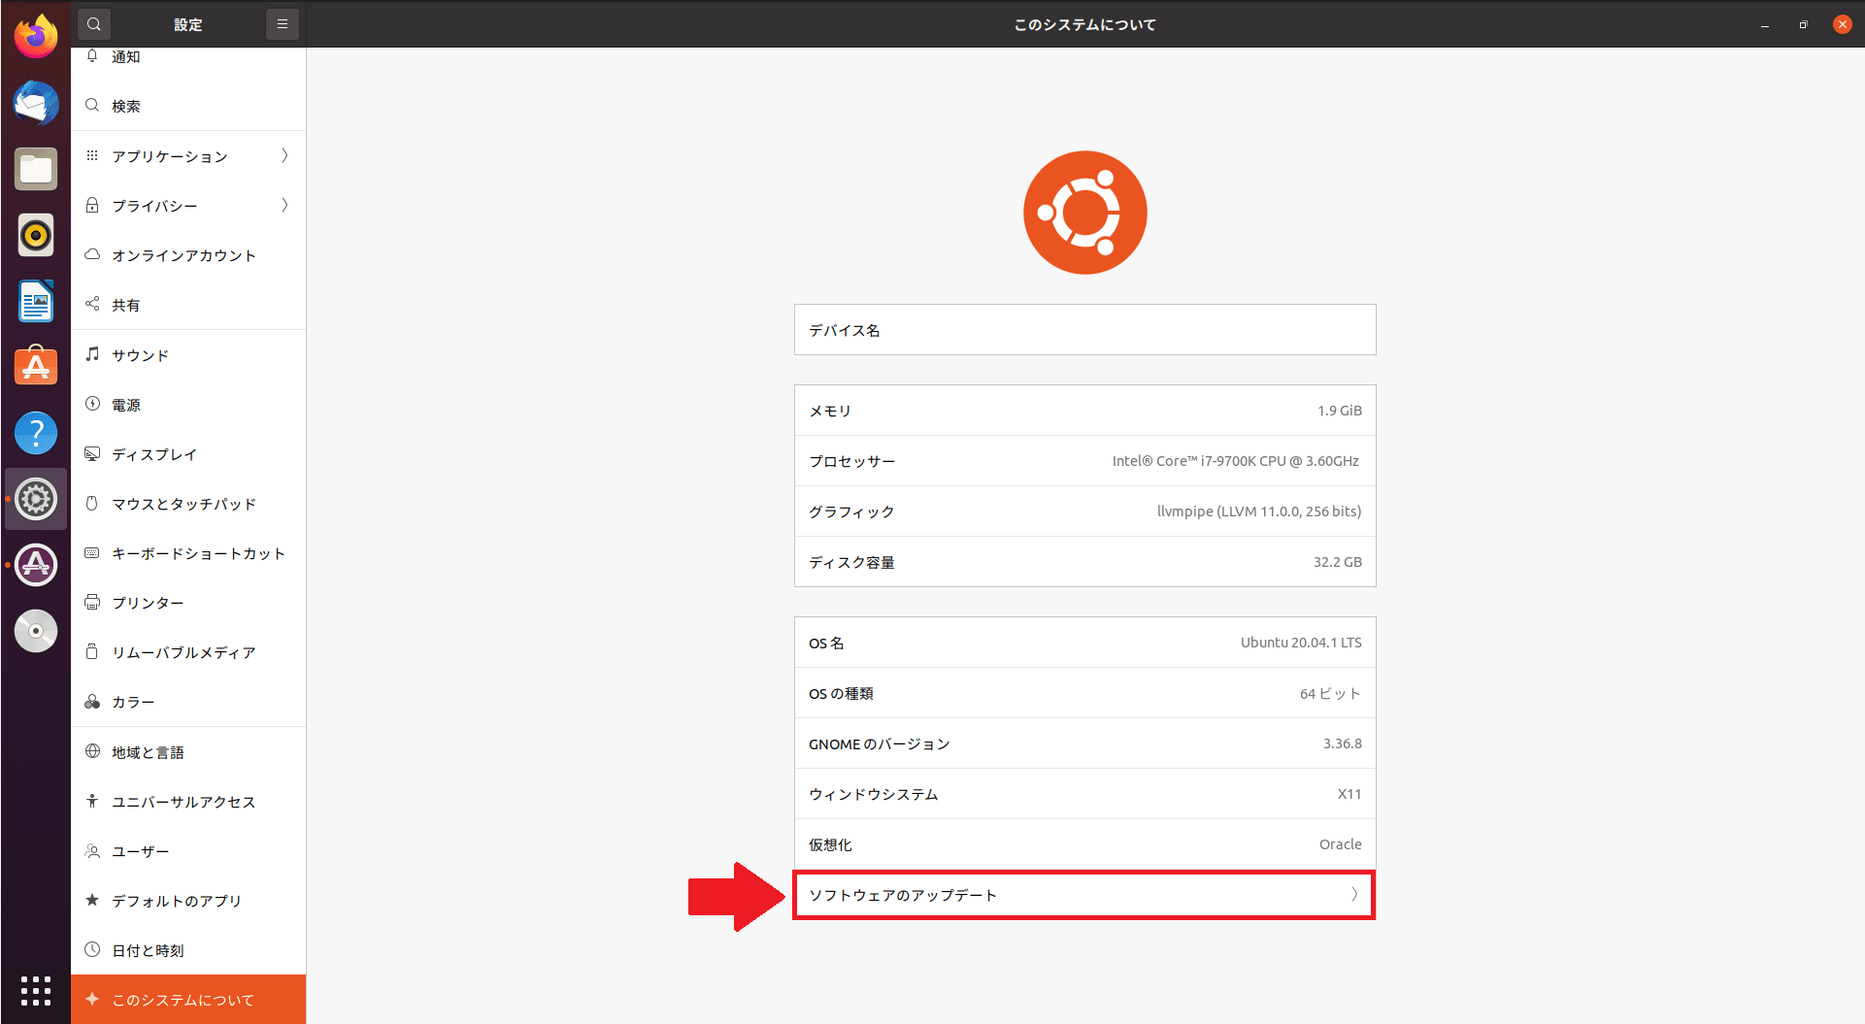This screenshot has height=1024, width=1865.
Task: Click the OS の種類 value 64 ビット
Action: tap(1330, 693)
